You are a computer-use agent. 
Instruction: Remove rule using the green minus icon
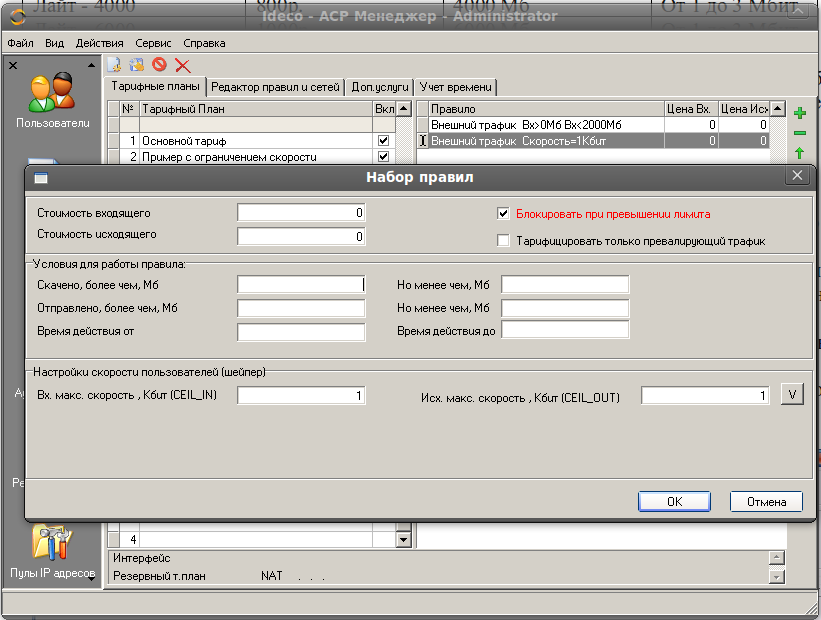(x=799, y=132)
